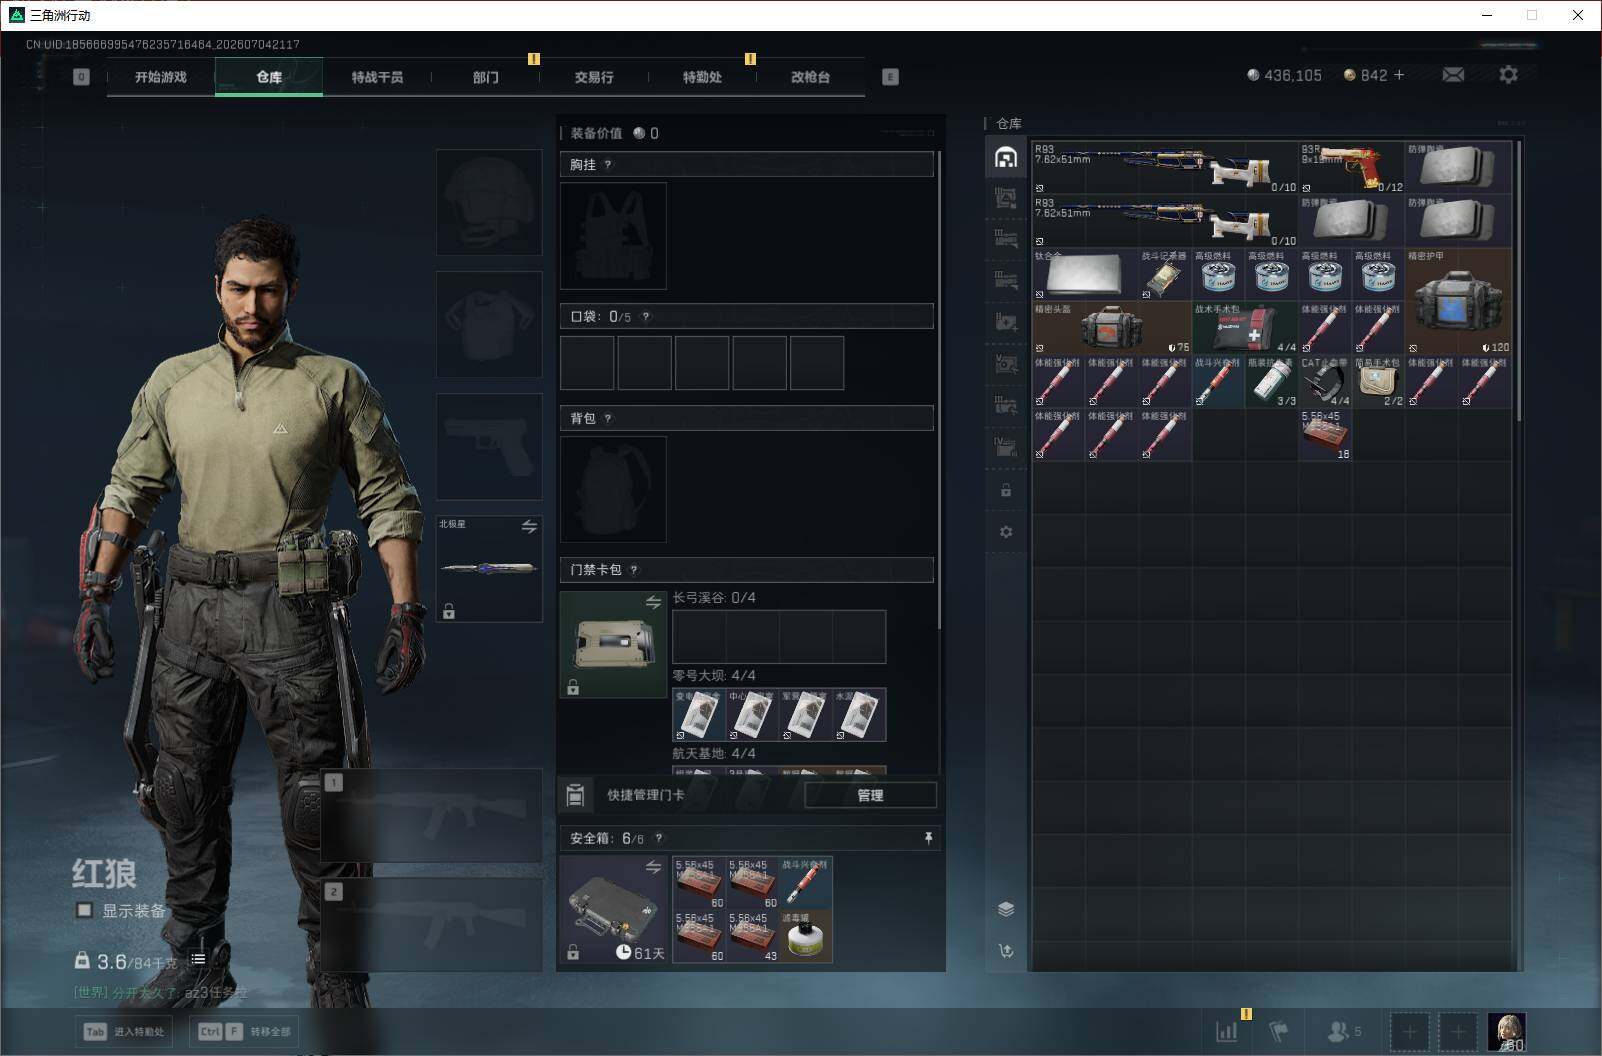Open the settings gear in top bar
The width and height of the screenshot is (1602, 1056).
(x=1508, y=75)
